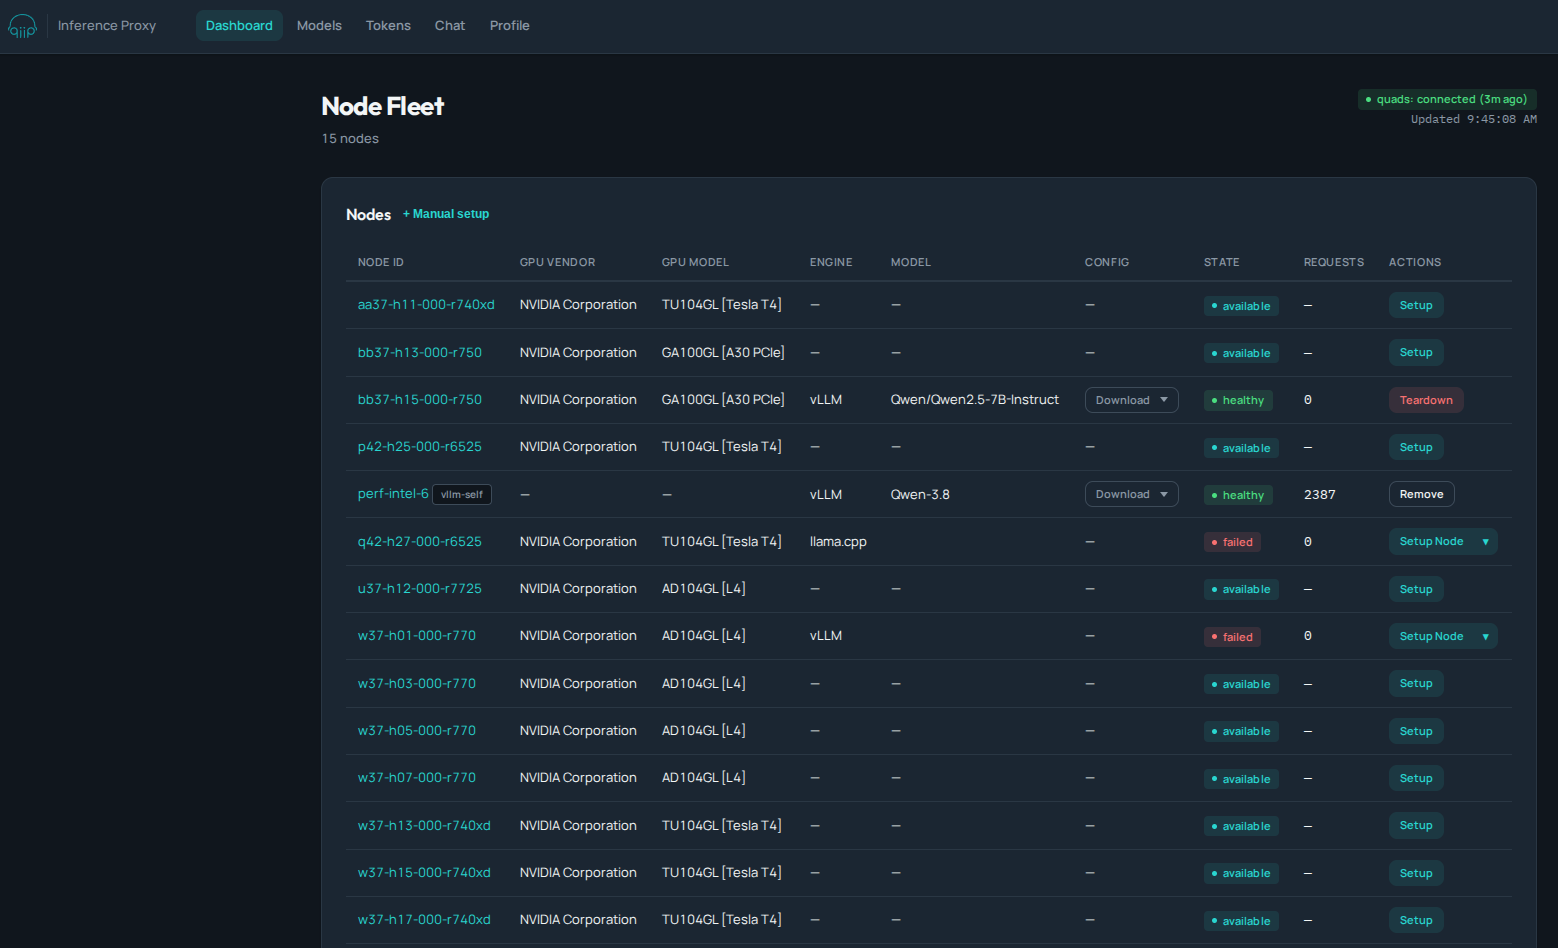Open the Dashboard tab

[x=239, y=26]
